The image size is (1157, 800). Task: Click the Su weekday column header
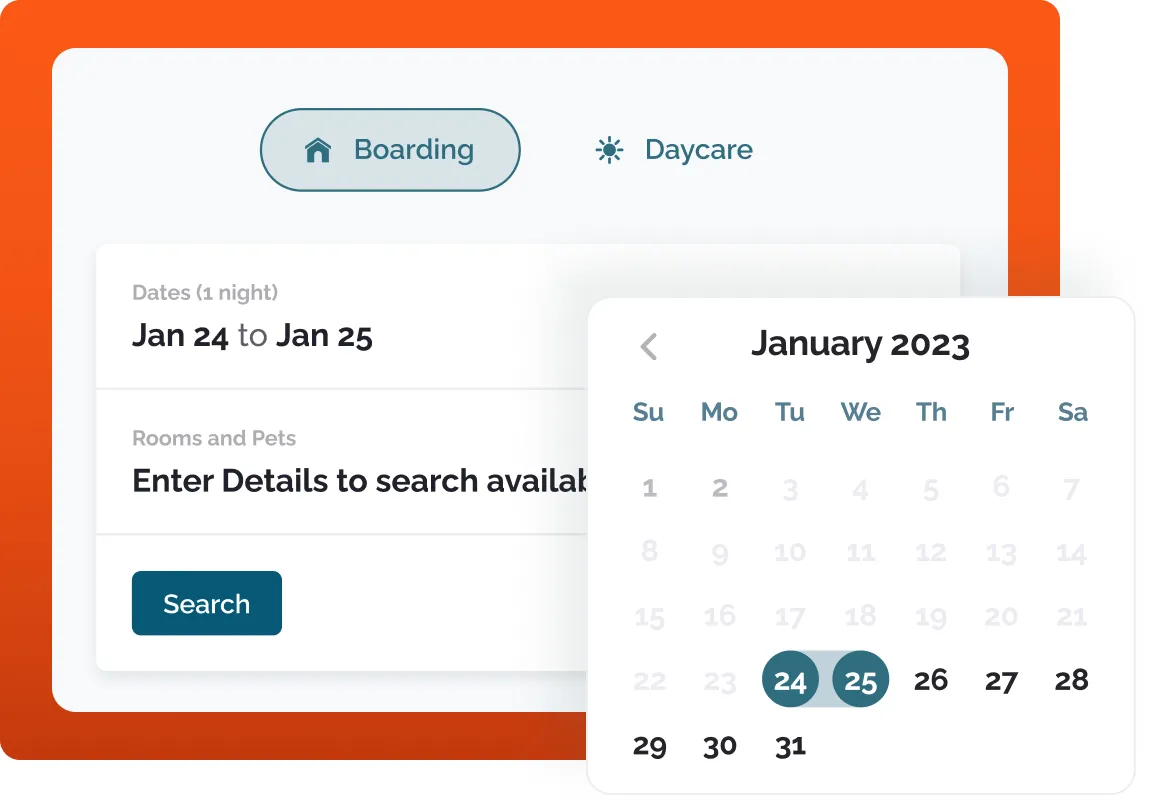pyautogui.click(x=649, y=412)
